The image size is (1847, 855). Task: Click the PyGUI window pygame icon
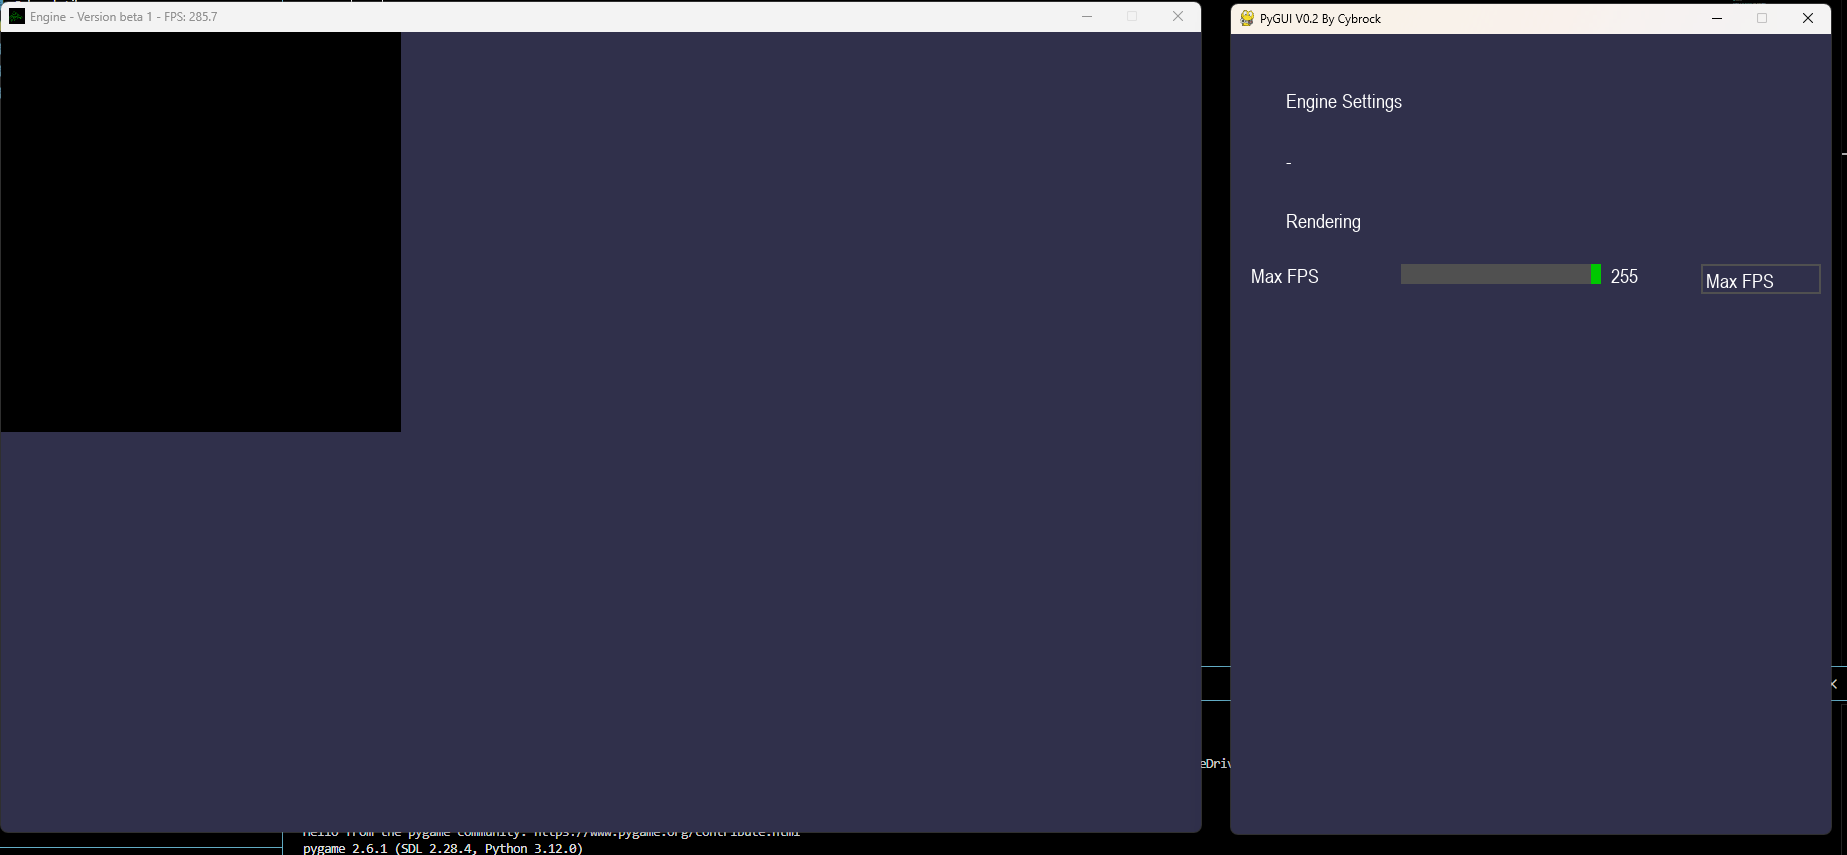1247,18
